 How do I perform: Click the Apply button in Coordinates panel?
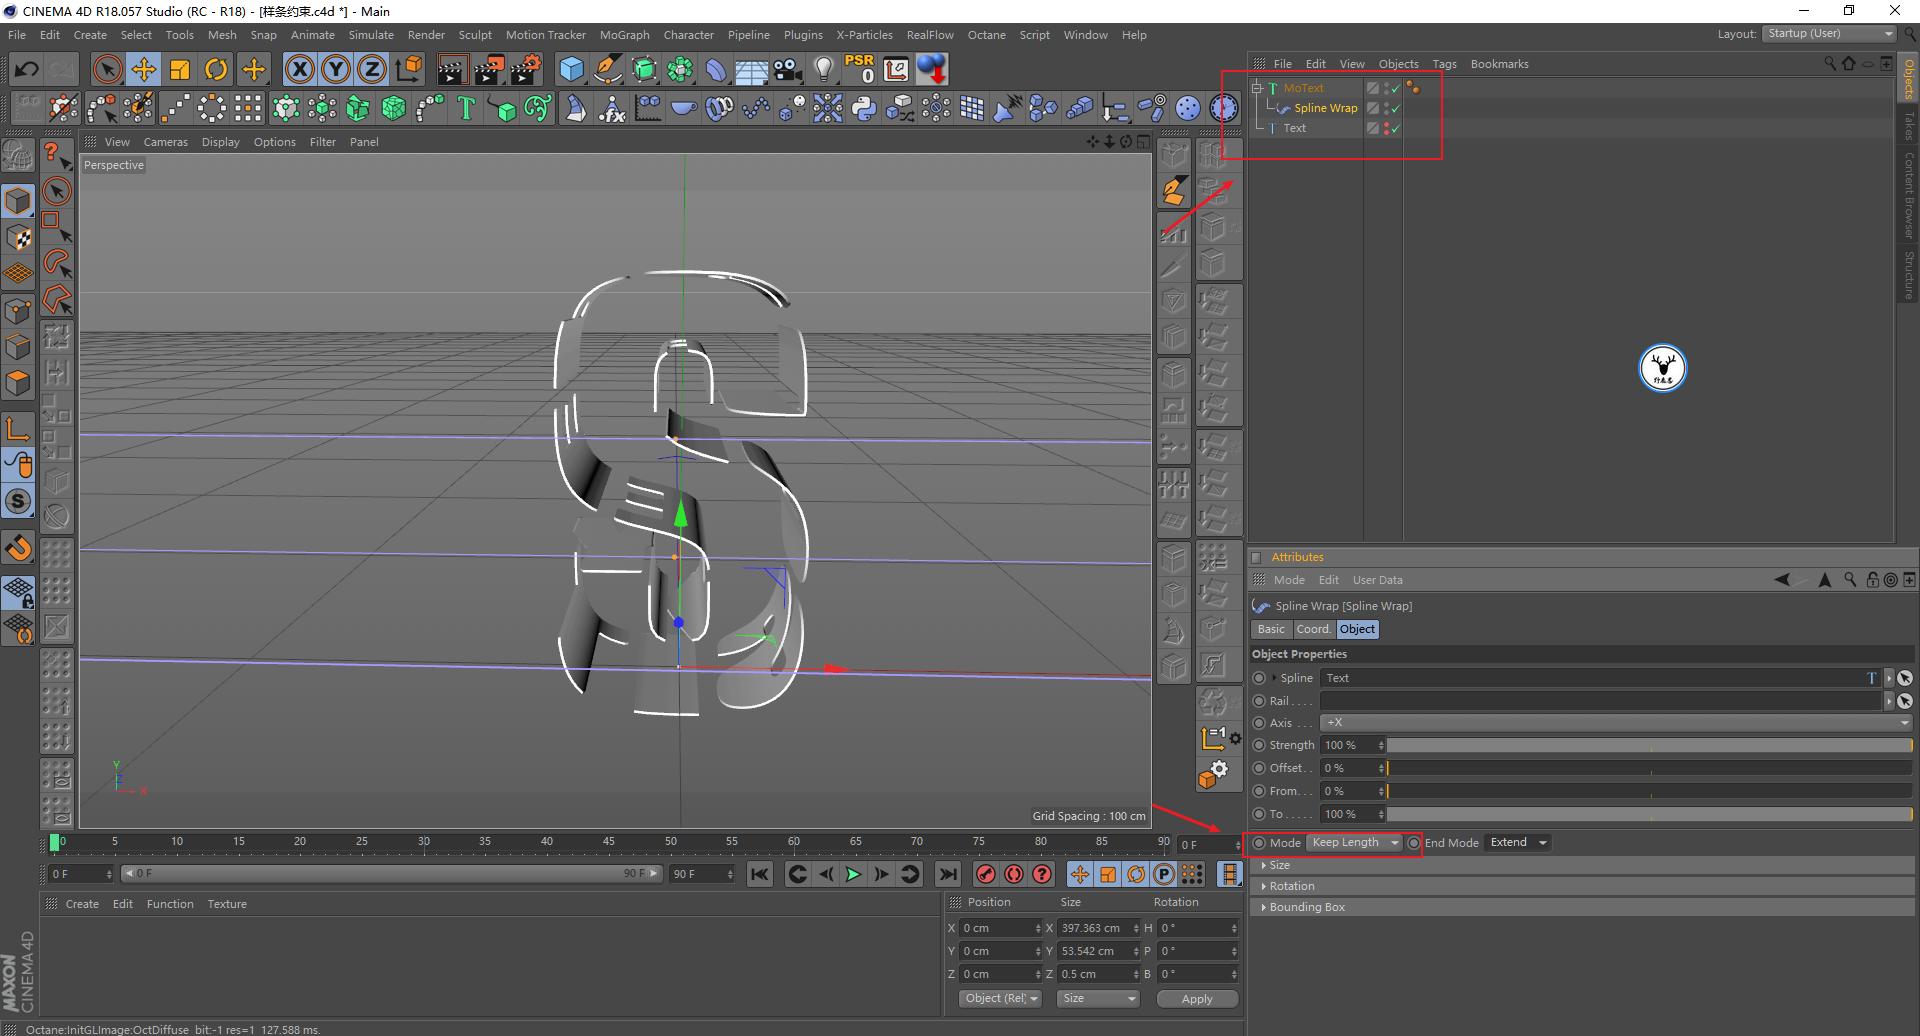(1197, 998)
